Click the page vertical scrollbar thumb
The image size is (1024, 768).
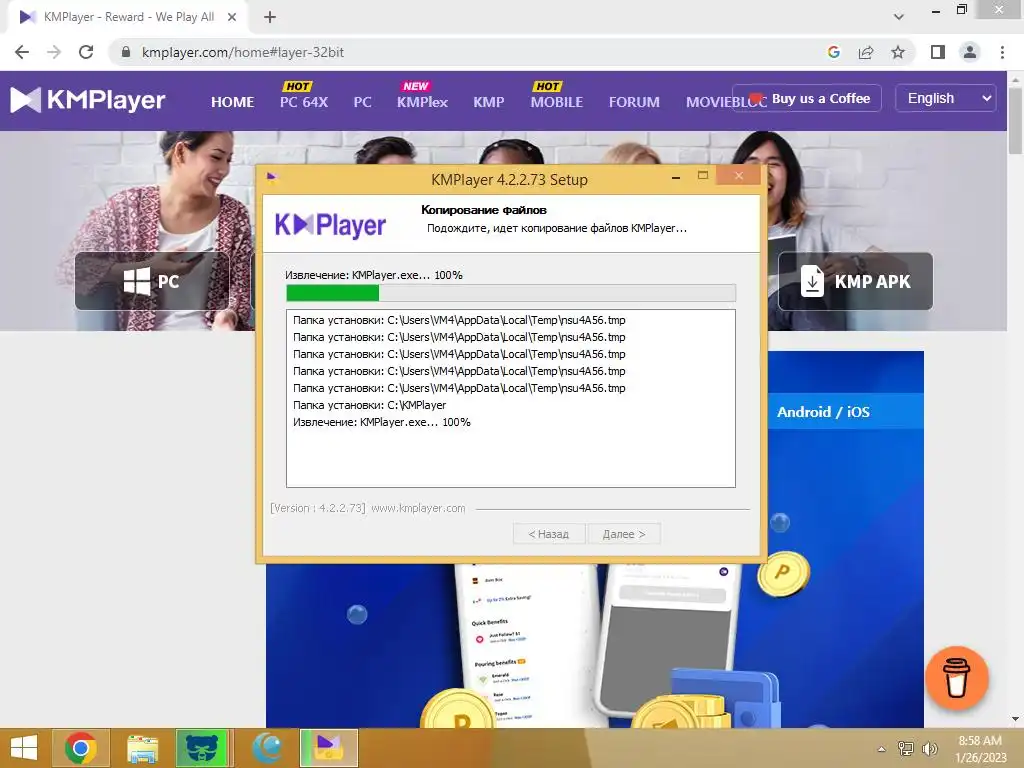tap(1015, 121)
